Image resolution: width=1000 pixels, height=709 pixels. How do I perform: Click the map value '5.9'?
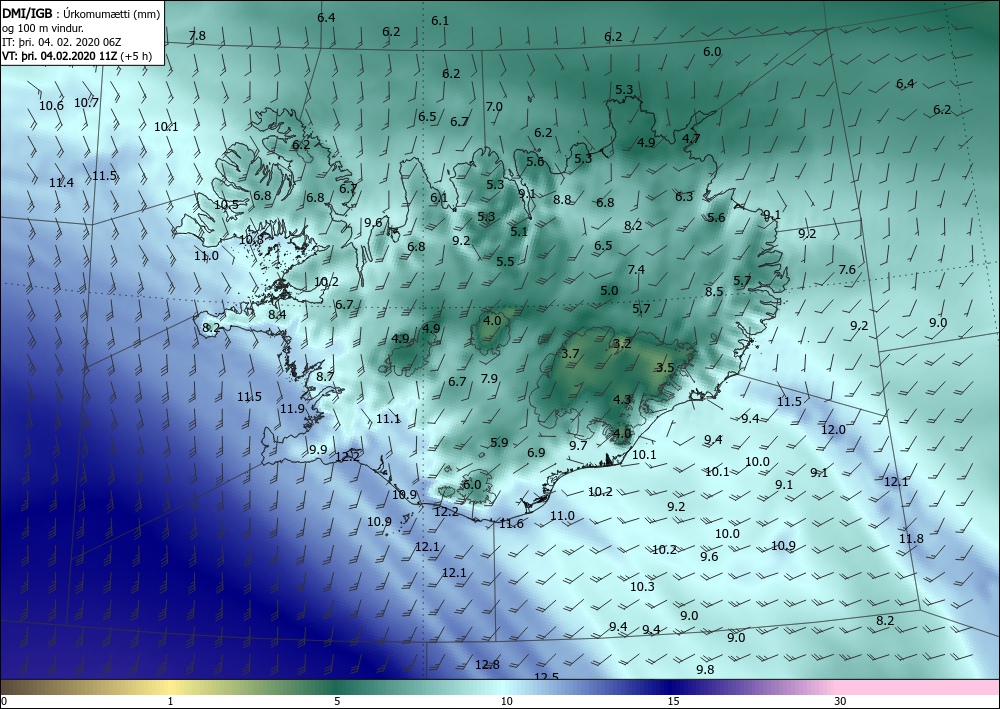point(499,442)
